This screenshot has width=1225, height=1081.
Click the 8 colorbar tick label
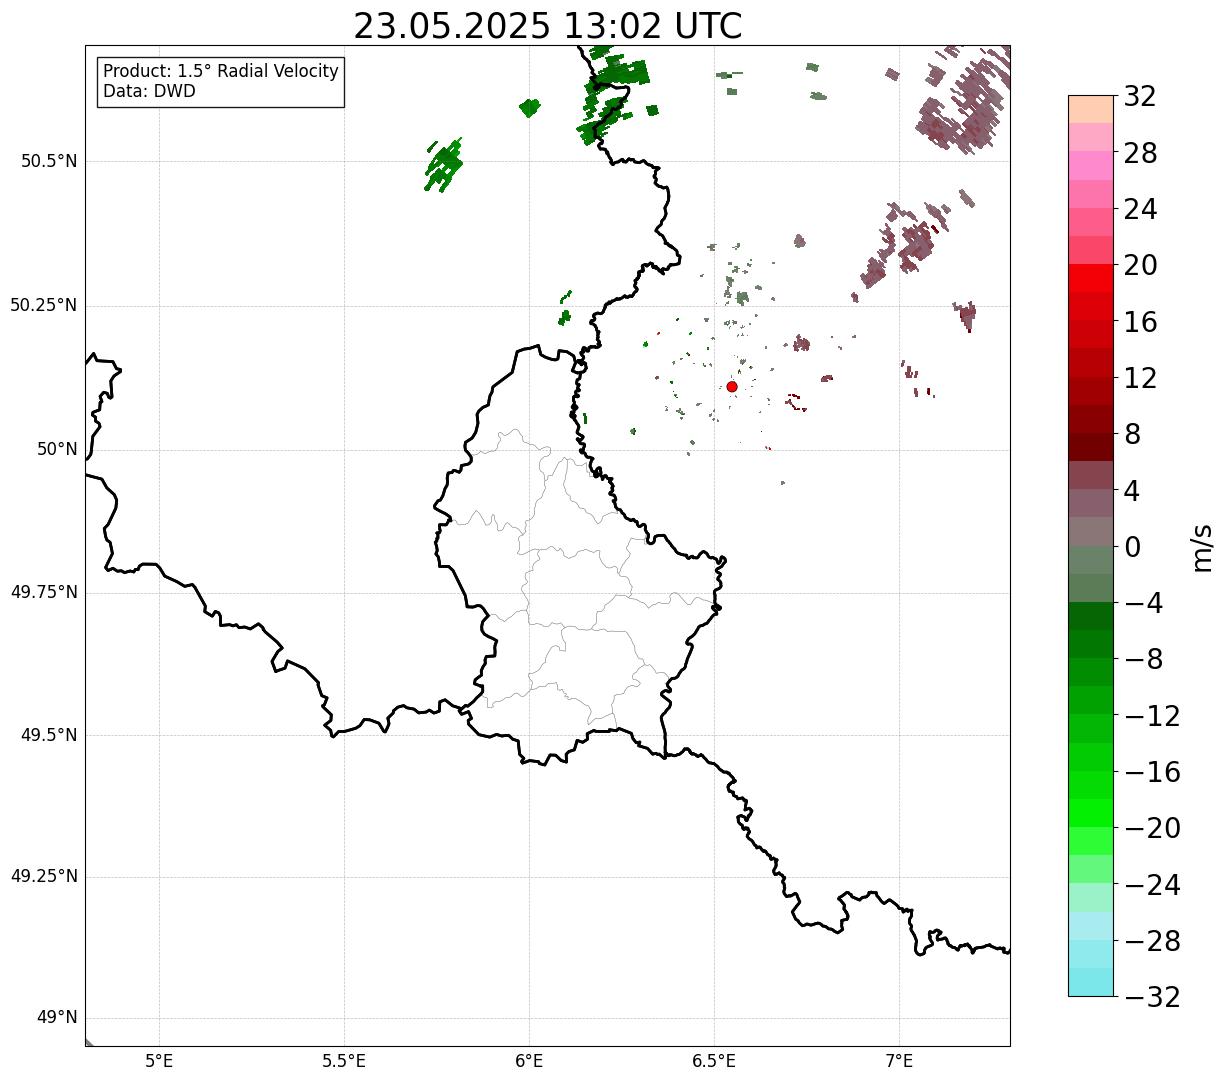(1132, 434)
